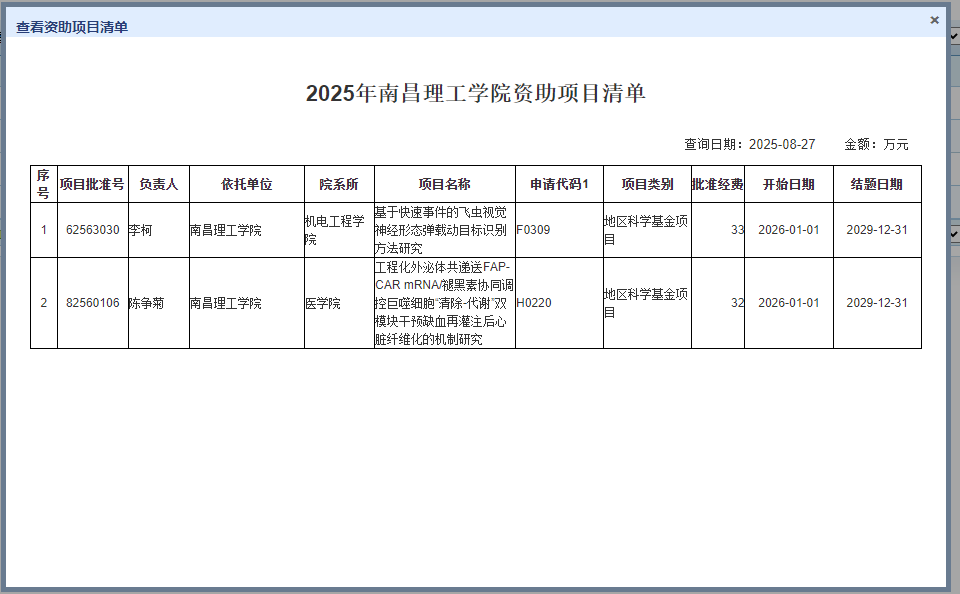Select the 项目类别 column header
This screenshot has width=960, height=594.
[647, 184]
